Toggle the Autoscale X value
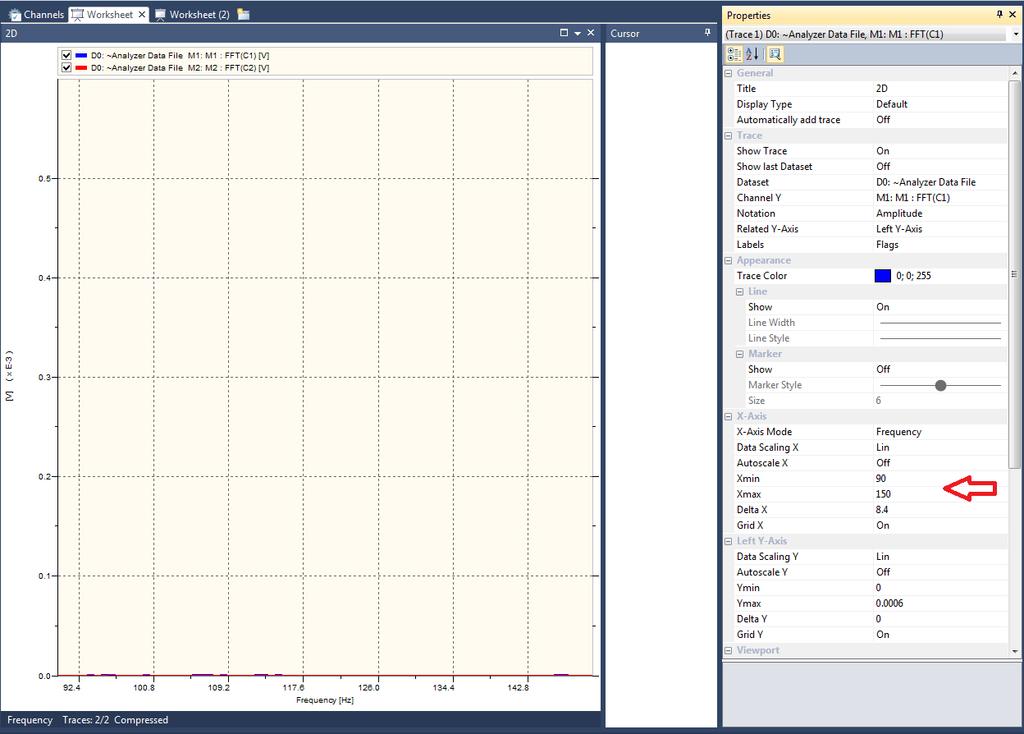This screenshot has width=1024, height=734. pyautogui.click(x=940, y=463)
